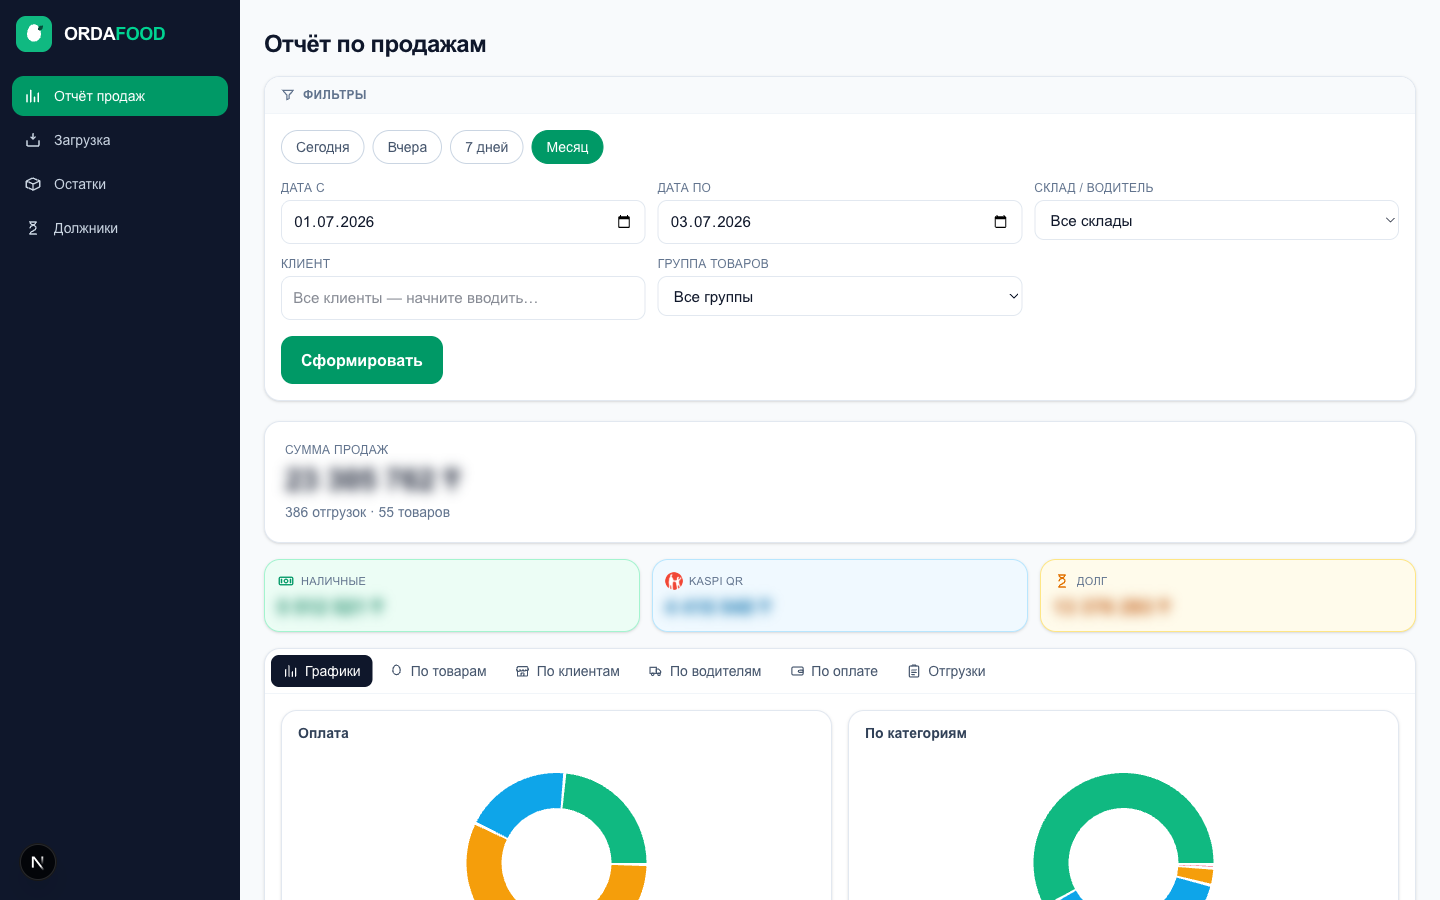Click the cash banknote icon next to Наличные
The height and width of the screenshot is (900, 1440).
click(x=286, y=581)
